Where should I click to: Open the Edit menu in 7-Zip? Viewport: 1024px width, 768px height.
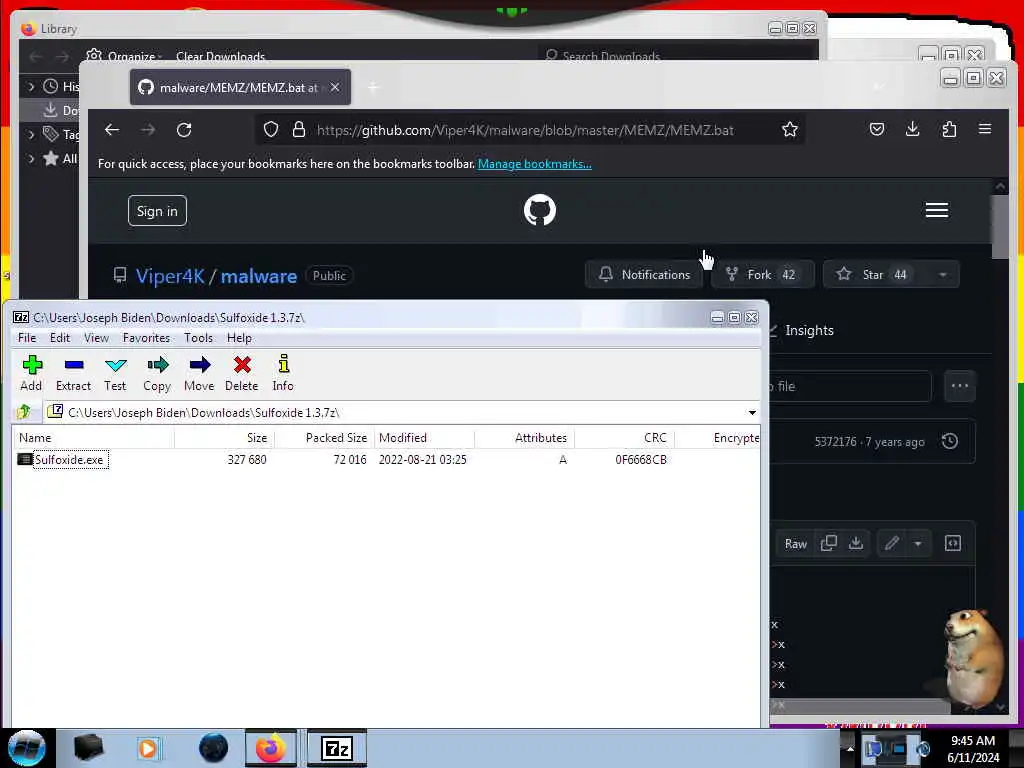click(x=59, y=338)
